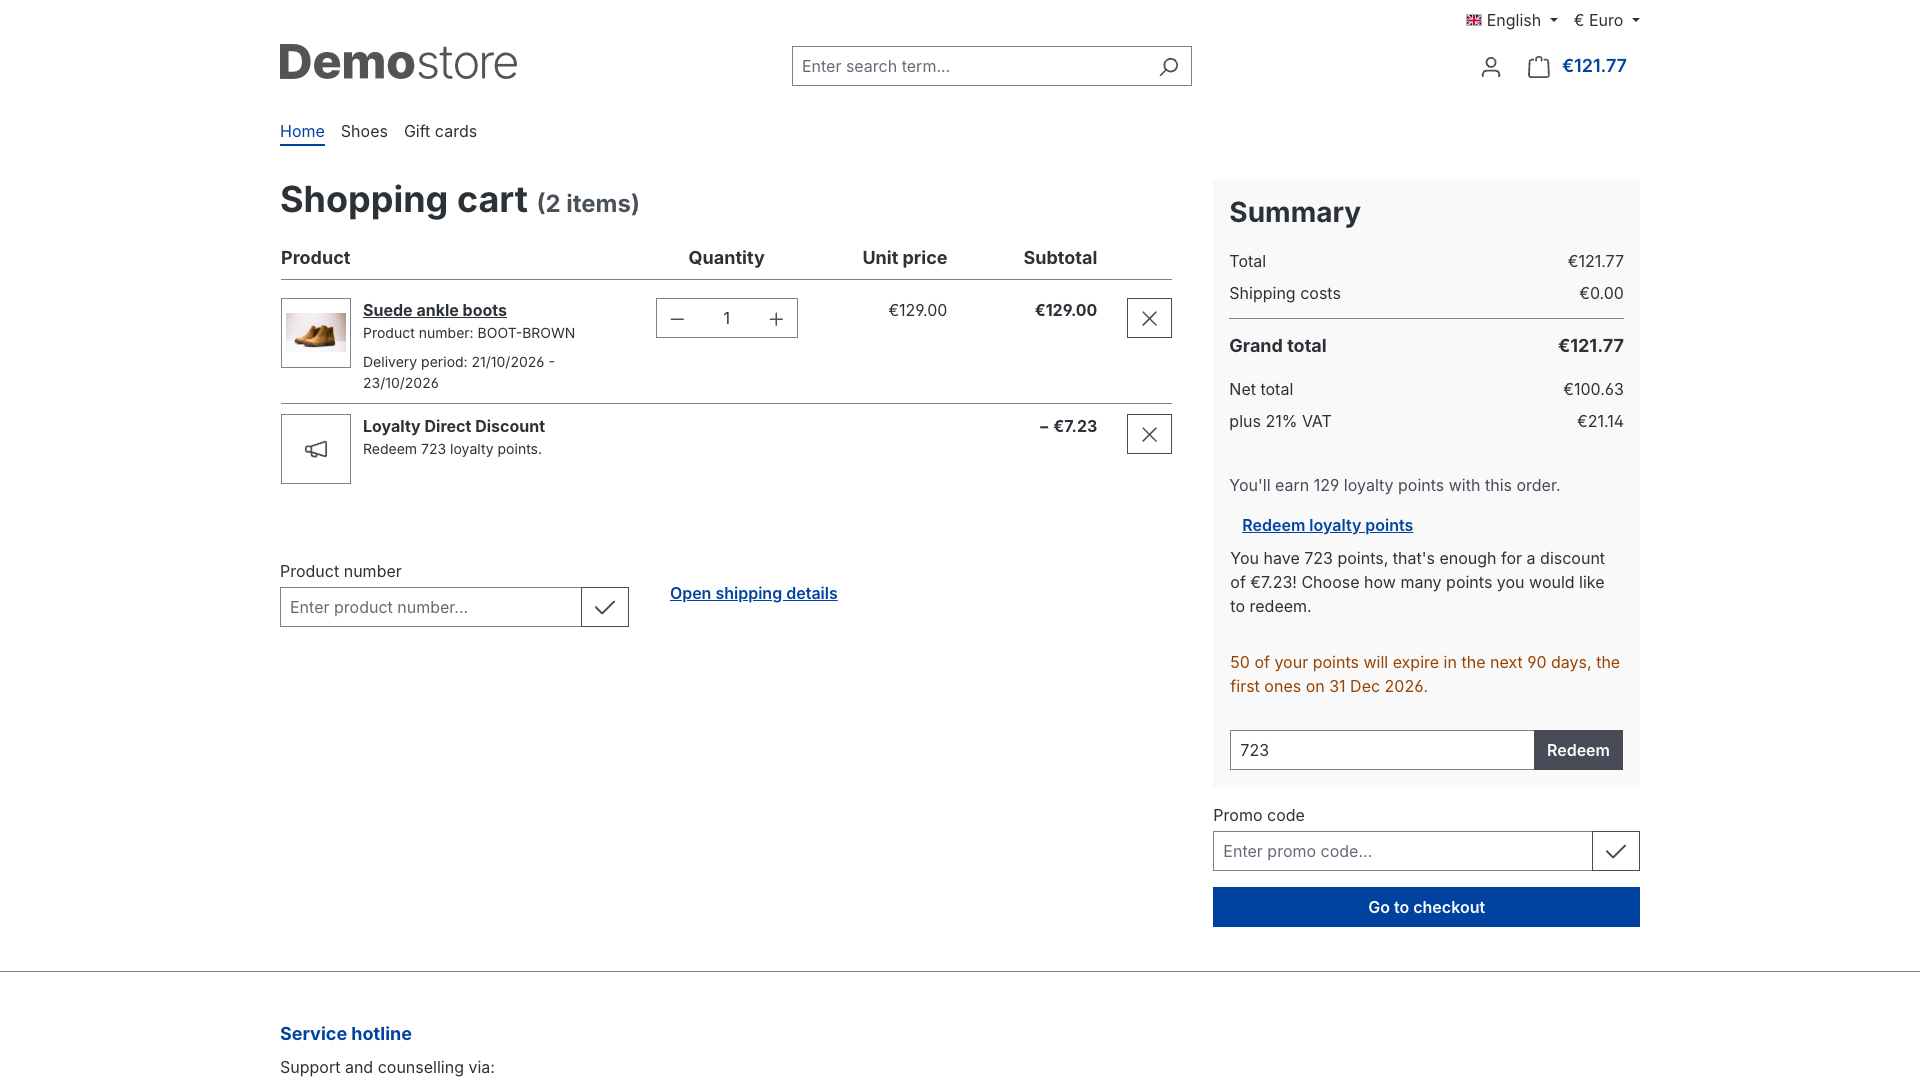Viewport: 1920px width, 1080px height.
Task: Open the user account icon
Action: [1491, 67]
